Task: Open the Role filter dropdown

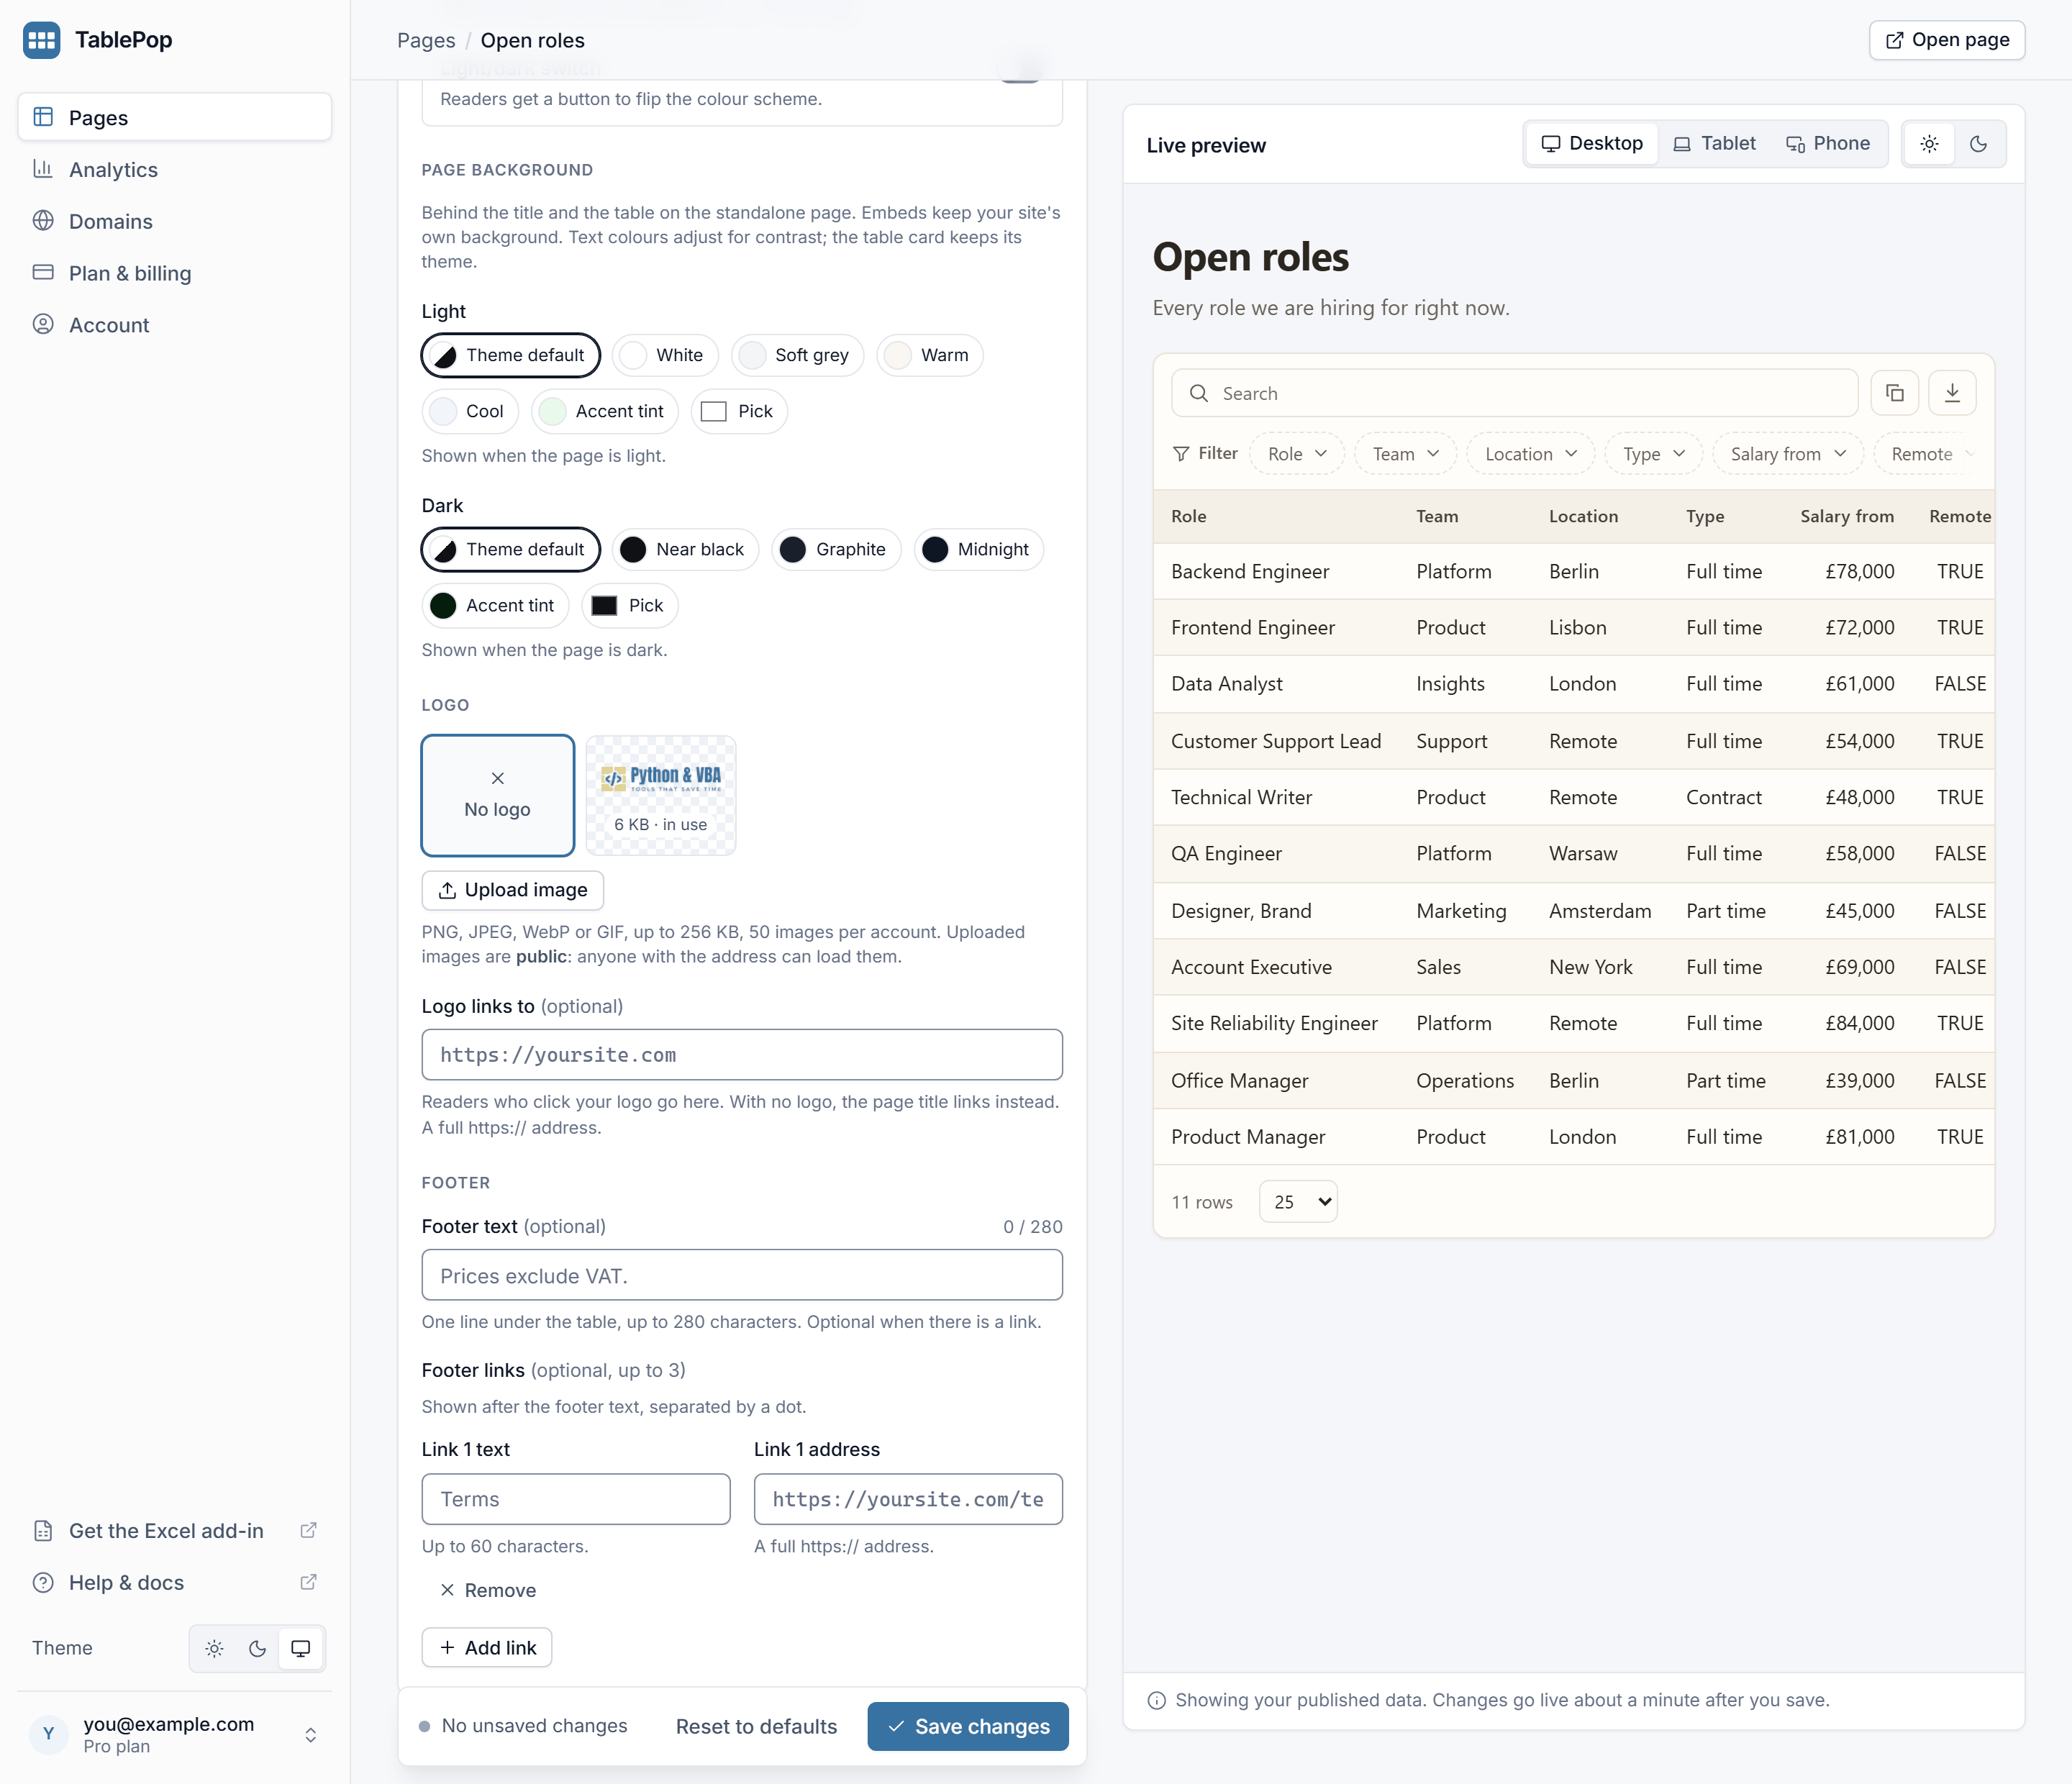Action: click(x=1297, y=454)
